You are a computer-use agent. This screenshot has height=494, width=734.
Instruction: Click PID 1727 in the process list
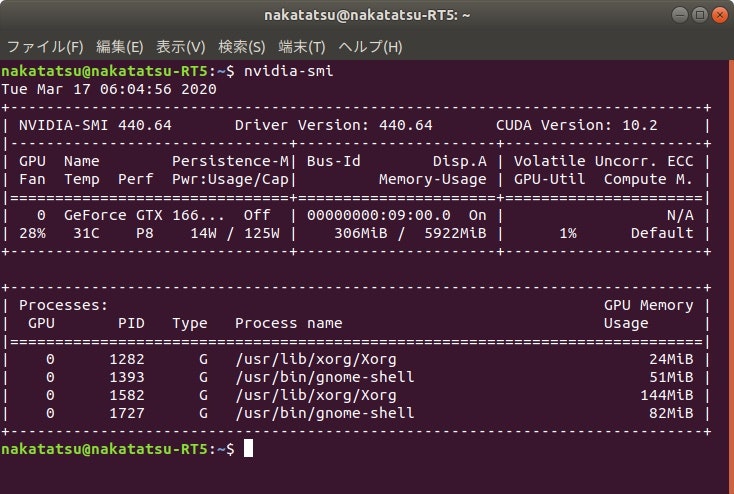point(127,413)
